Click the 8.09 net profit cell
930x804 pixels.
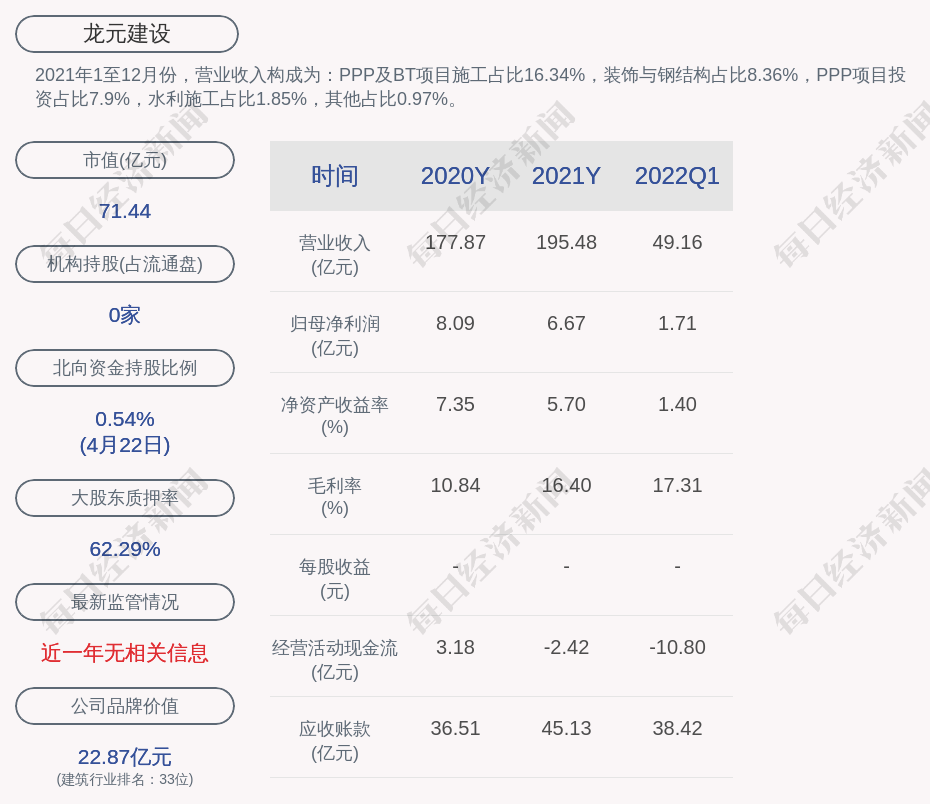(455, 324)
